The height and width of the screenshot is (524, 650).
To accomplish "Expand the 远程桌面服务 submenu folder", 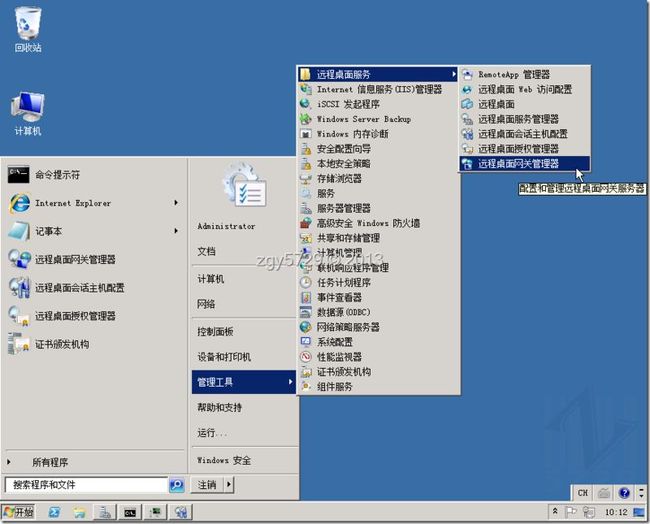I will (378, 75).
